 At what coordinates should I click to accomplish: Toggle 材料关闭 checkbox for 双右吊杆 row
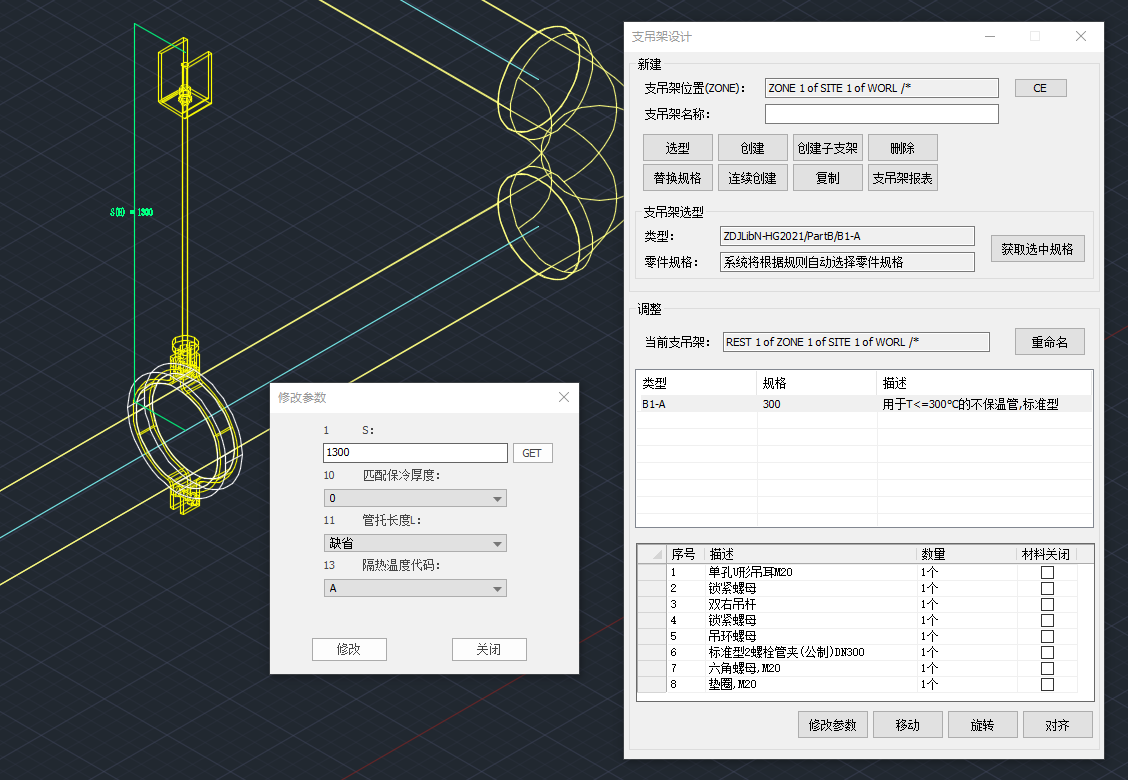pyautogui.click(x=1047, y=605)
